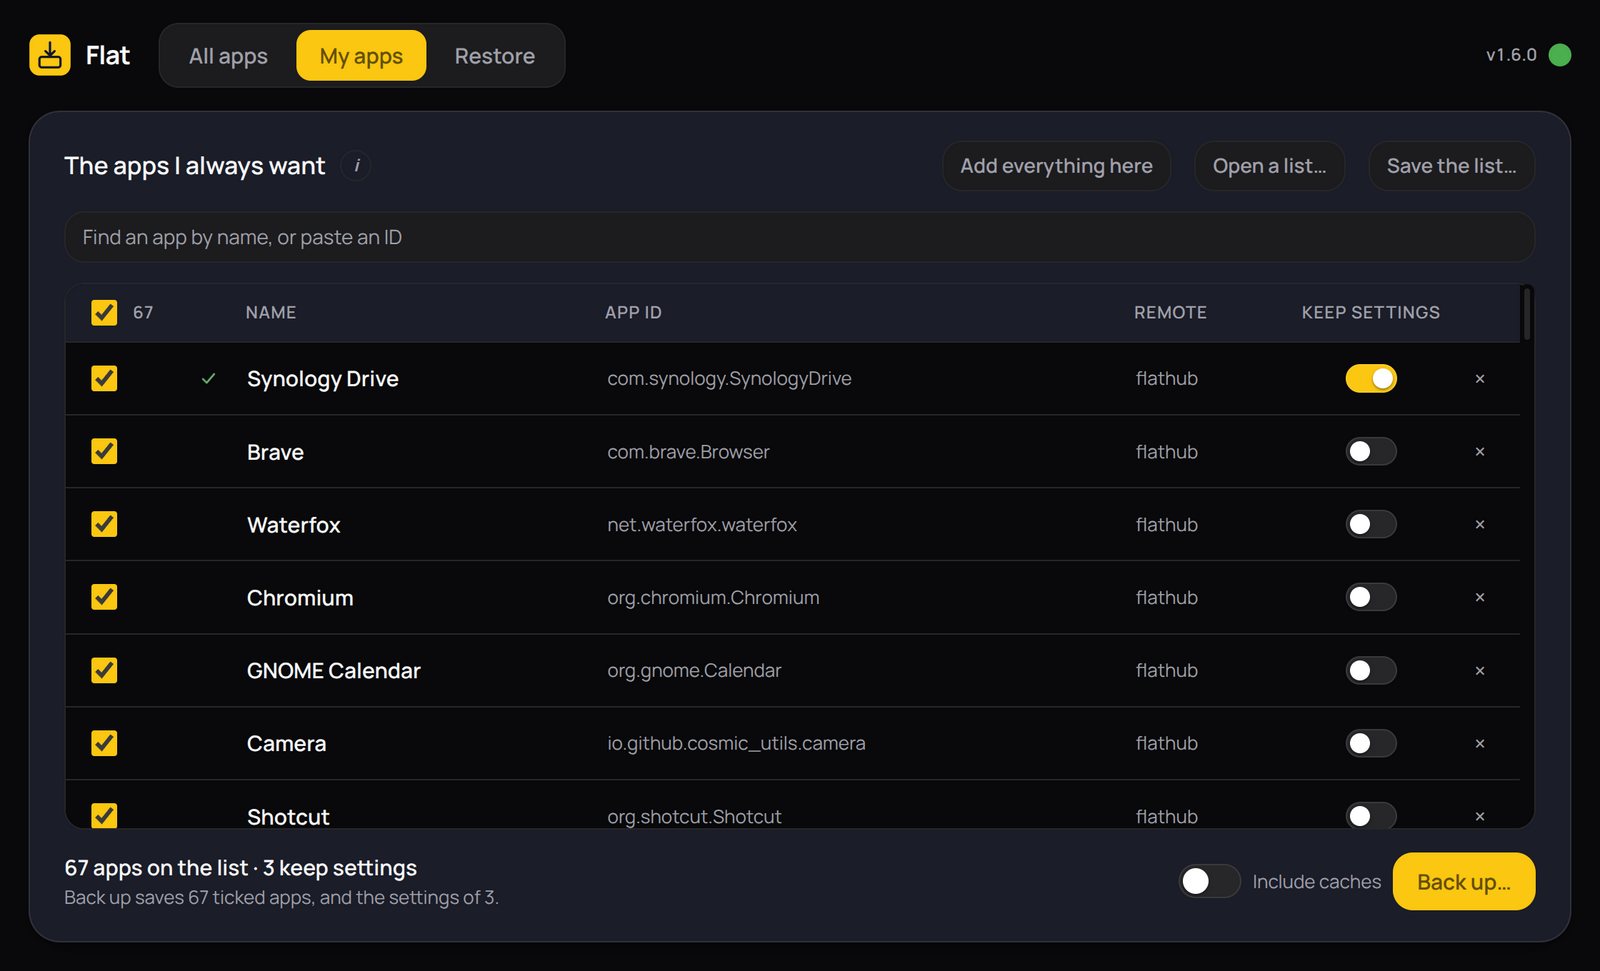Untick the Brave checkbox

(x=104, y=451)
